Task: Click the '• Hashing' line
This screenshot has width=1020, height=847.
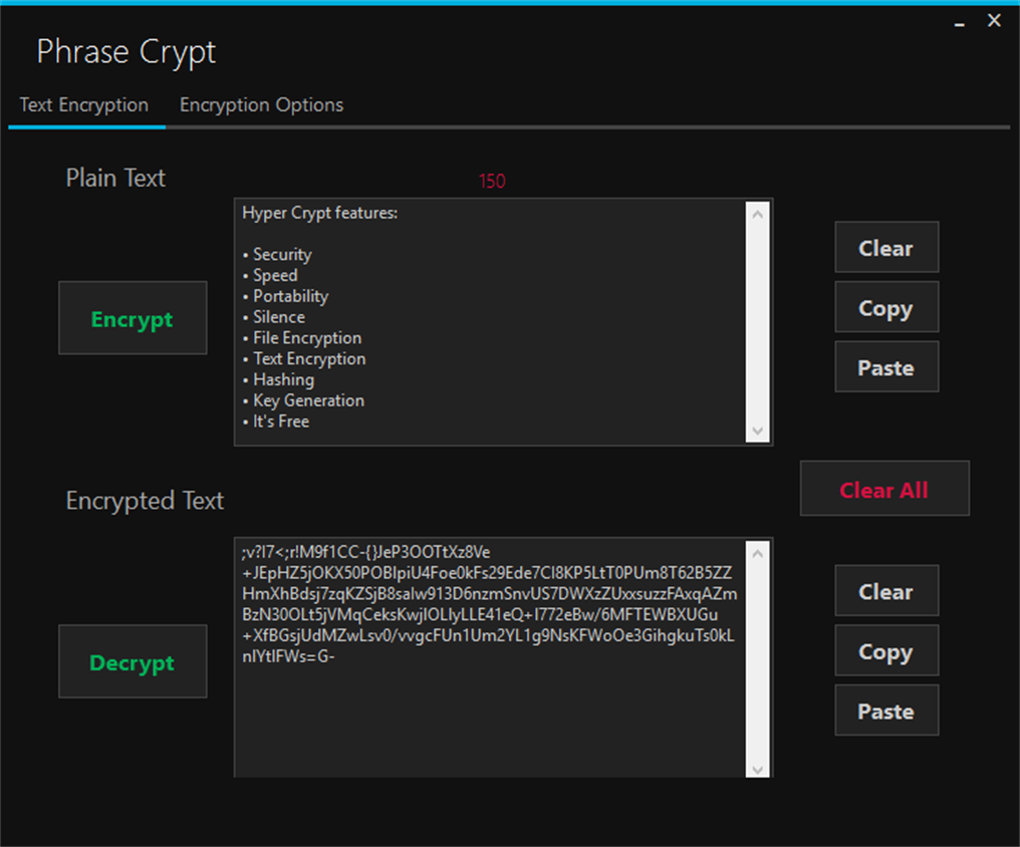Action: tap(278, 379)
